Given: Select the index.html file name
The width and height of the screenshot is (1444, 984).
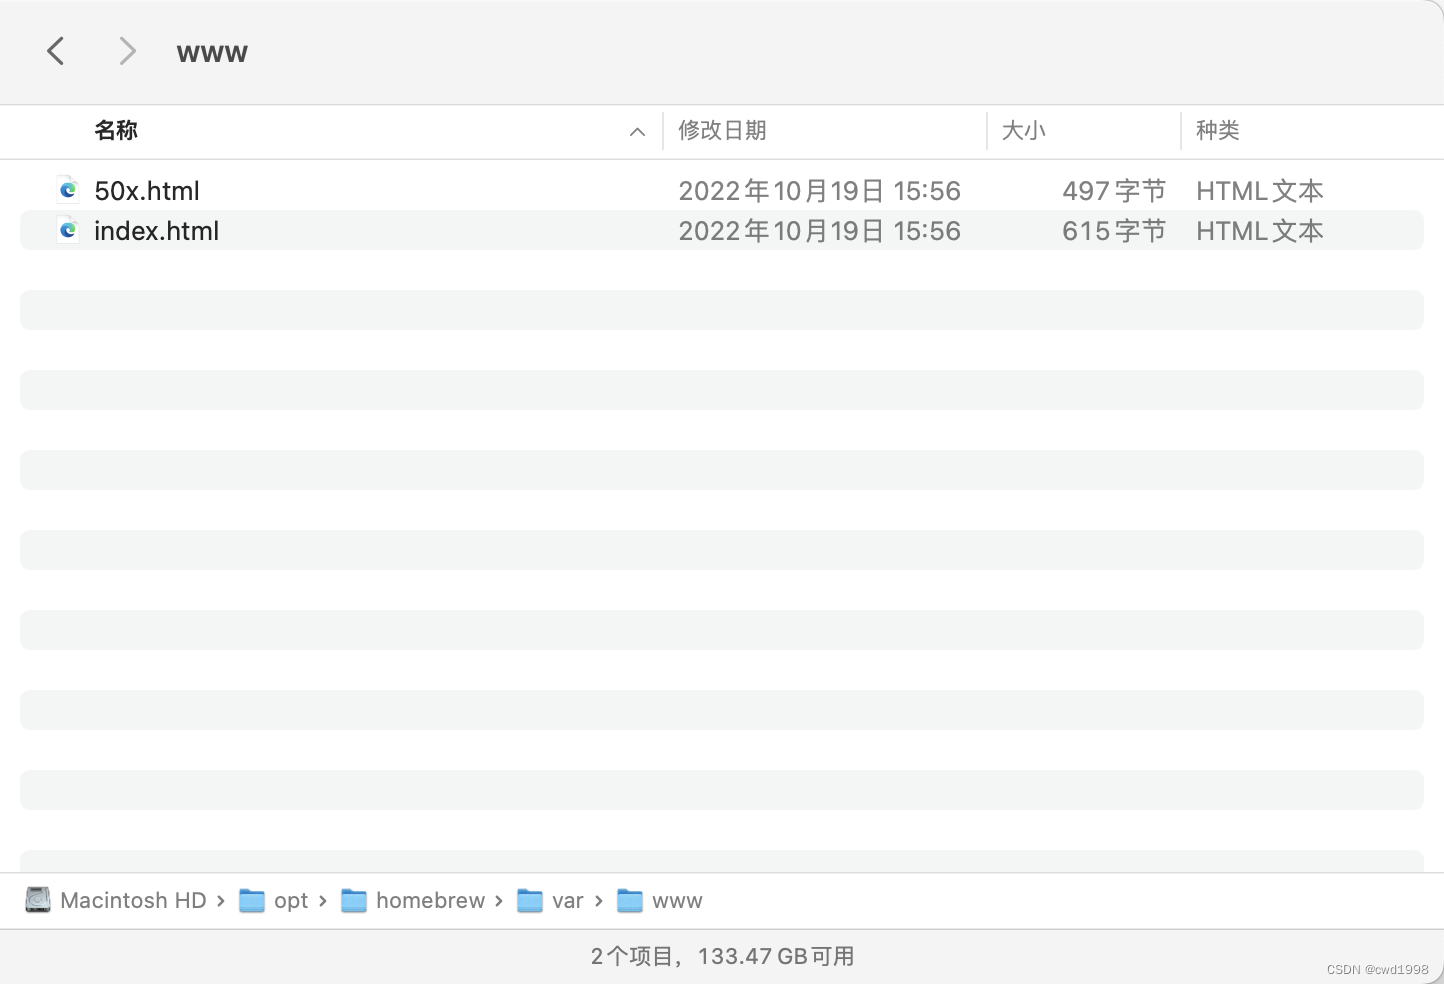Looking at the screenshot, I should coord(156,230).
